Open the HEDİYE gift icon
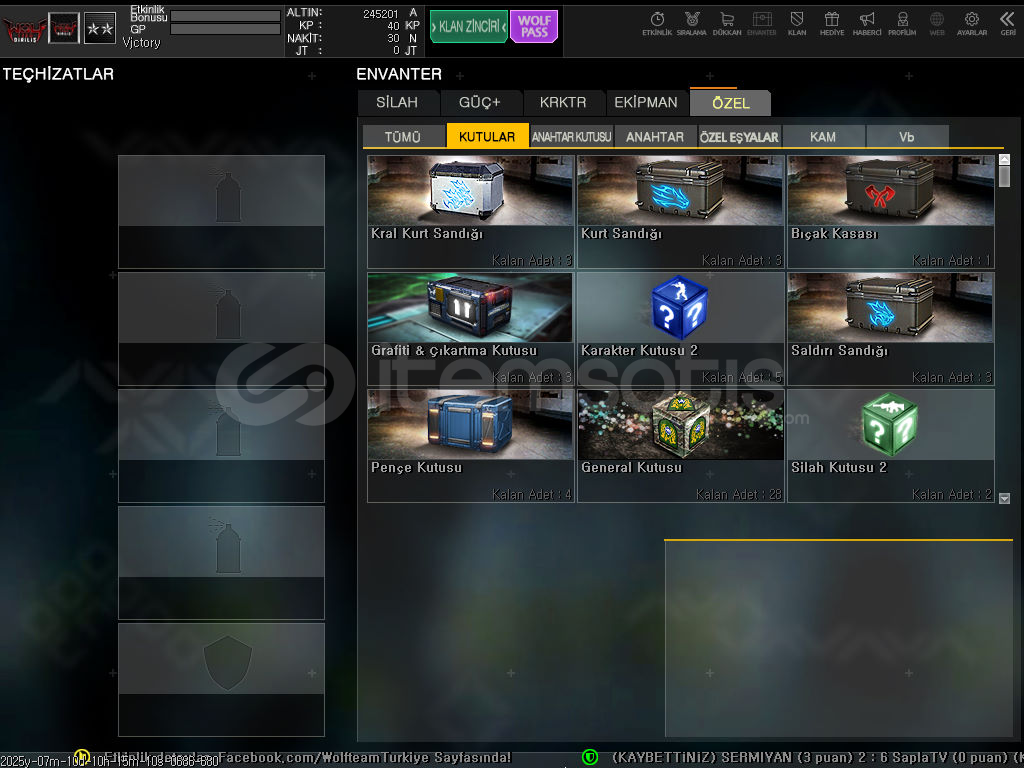 tap(832, 24)
